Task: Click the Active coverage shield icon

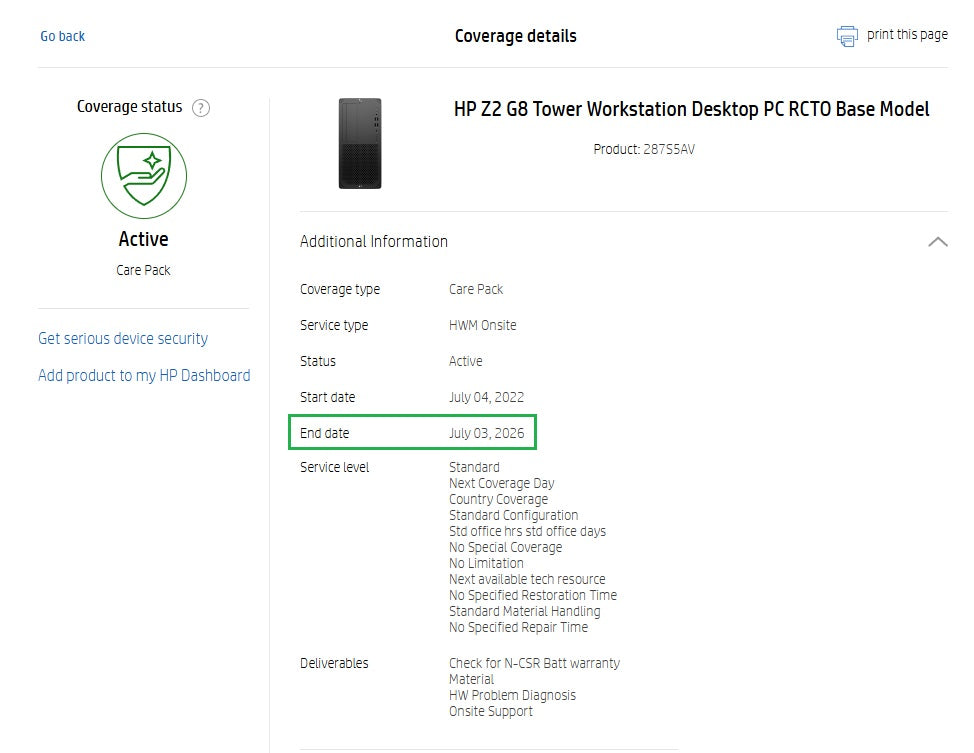Action: pyautogui.click(x=144, y=176)
